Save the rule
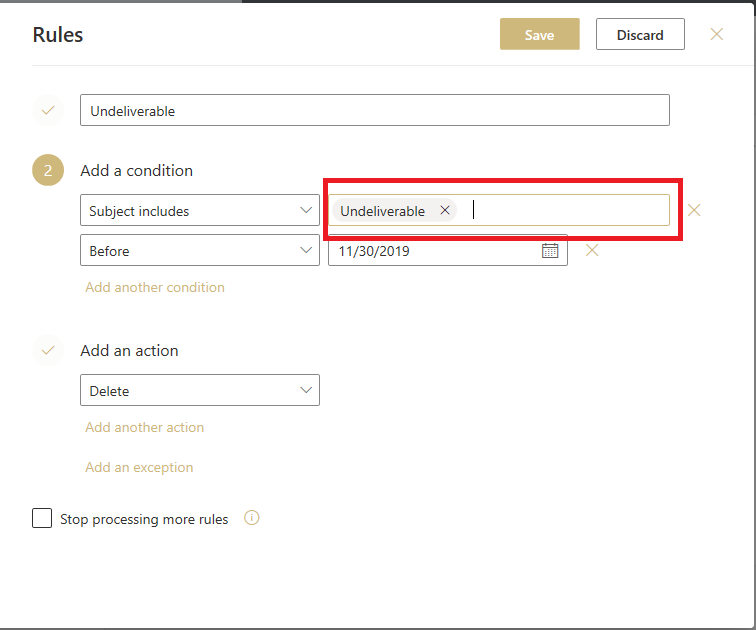The image size is (756, 630). [x=540, y=34]
